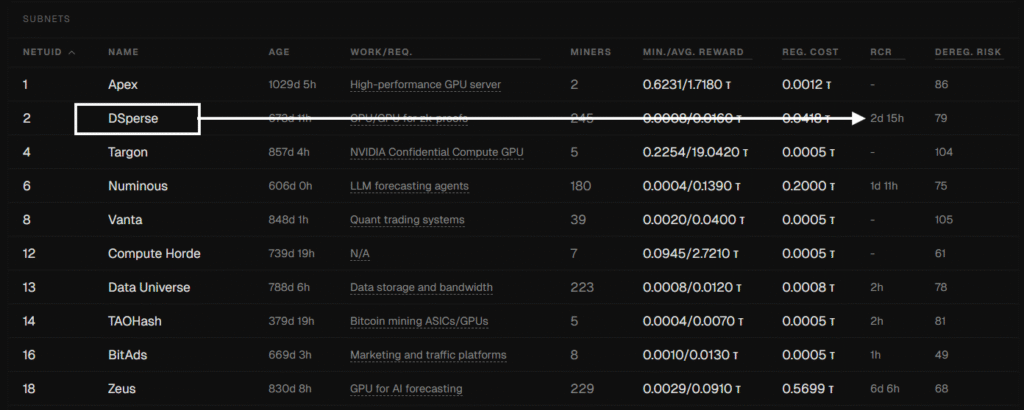Image resolution: width=1024 pixels, height=410 pixels.
Task: Select the RCR column header
Action: click(x=881, y=52)
